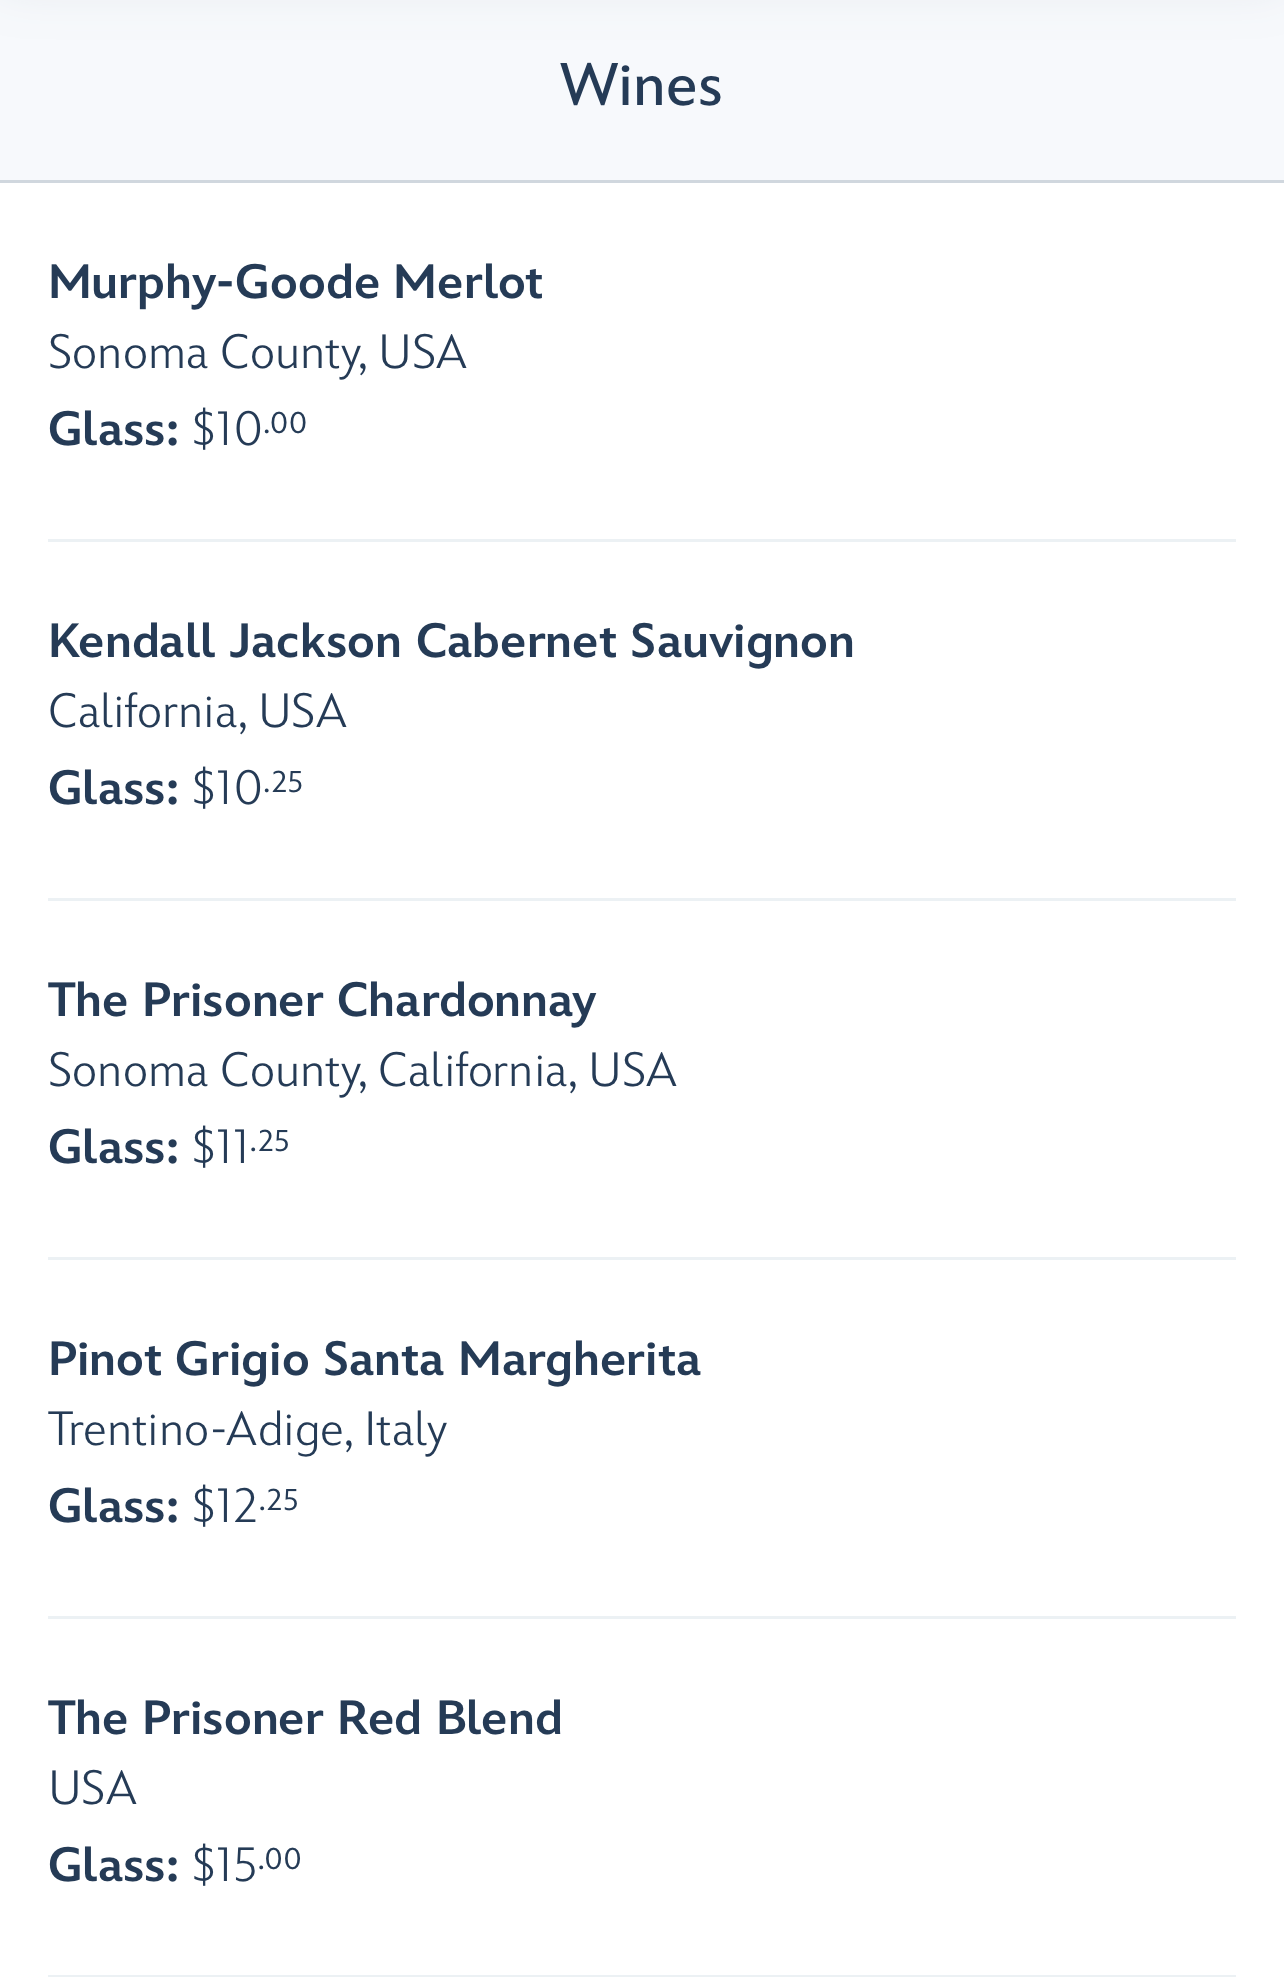Open the Murphy-Goode Merlot item
1284x1977 pixels.
(x=296, y=283)
